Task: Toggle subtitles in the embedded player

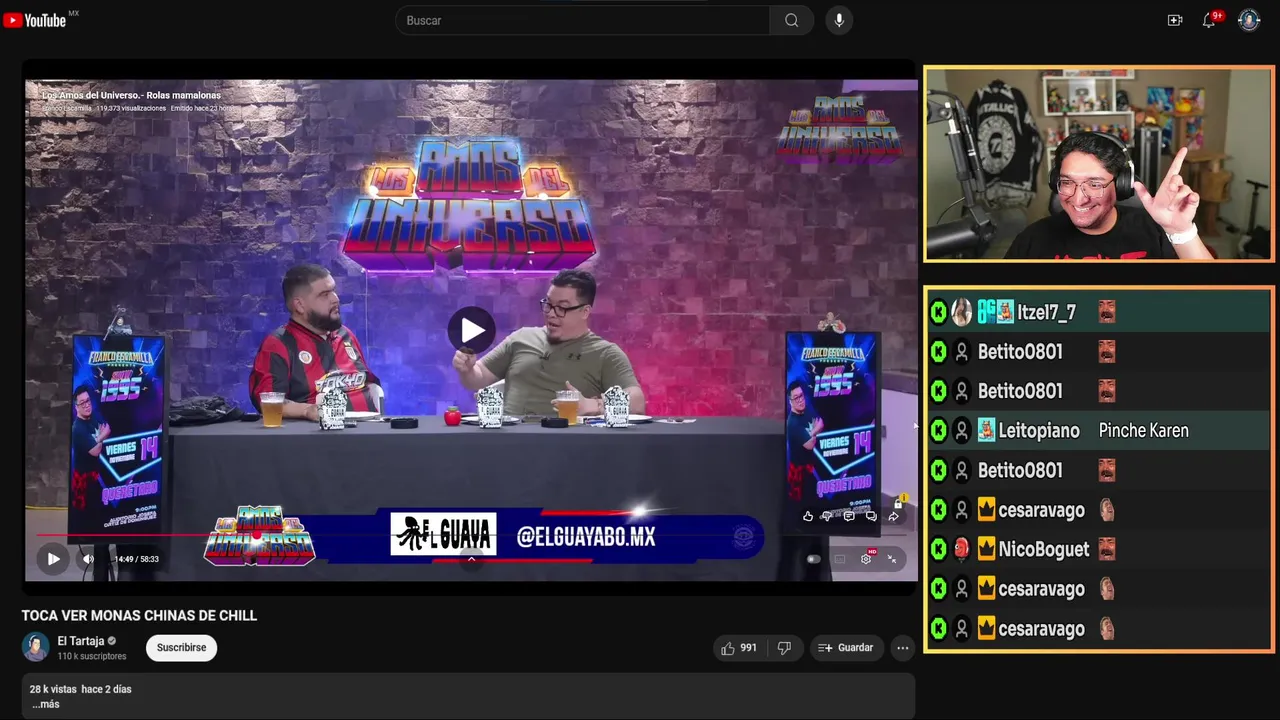Action: click(x=840, y=559)
